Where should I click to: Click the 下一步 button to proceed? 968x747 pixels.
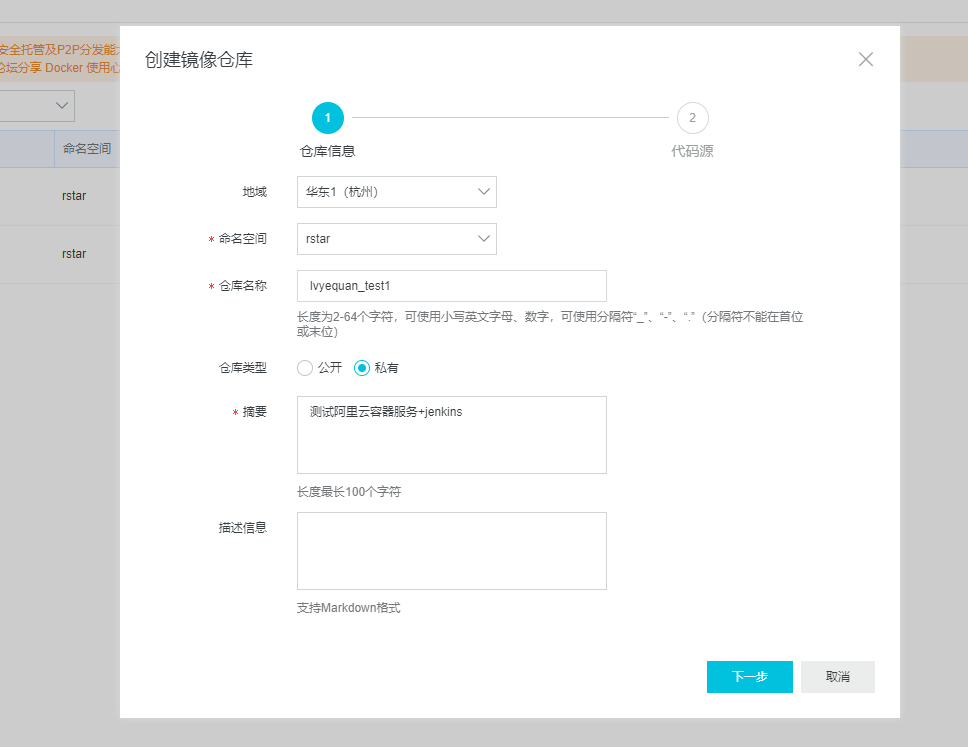(x=749, y=677)
